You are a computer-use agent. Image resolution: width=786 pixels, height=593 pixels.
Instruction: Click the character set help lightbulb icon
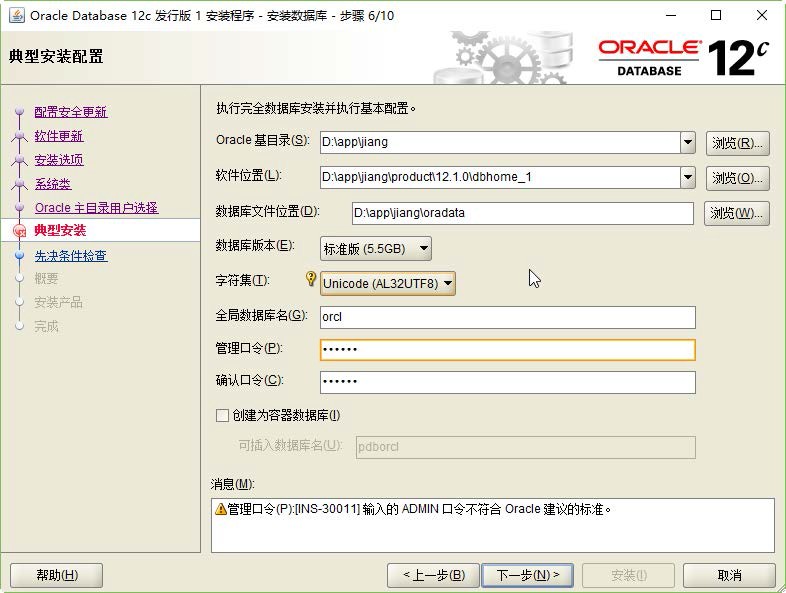pos(311,278)
